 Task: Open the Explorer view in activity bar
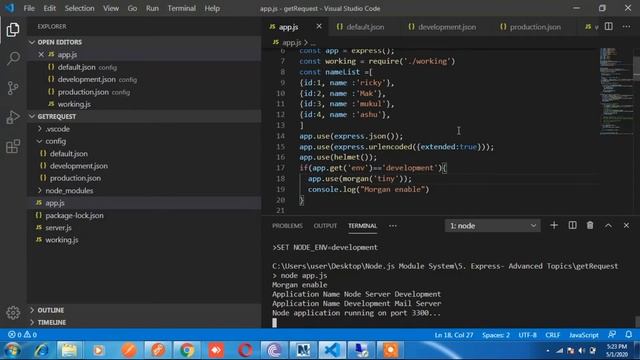click(13, 29)
